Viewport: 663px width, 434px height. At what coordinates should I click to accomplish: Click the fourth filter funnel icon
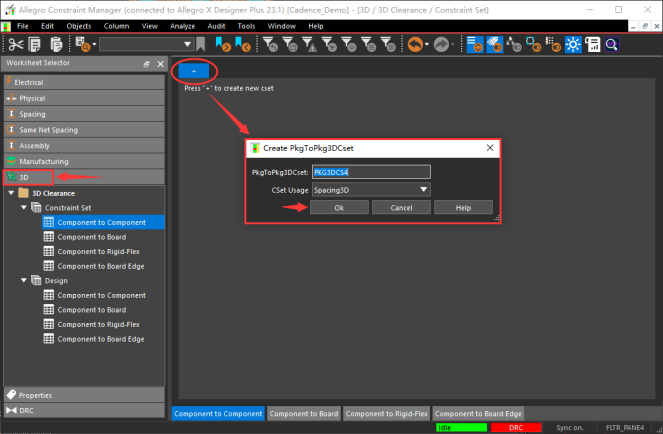[x=329, y=44]
